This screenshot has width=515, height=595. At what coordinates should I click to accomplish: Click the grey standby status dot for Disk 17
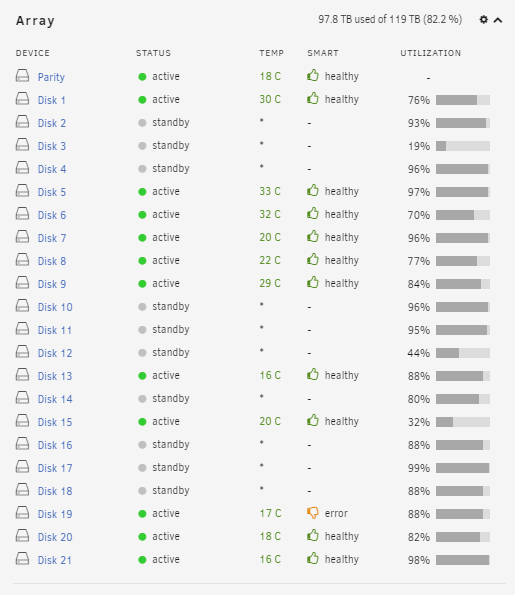click(x=142, y=468)
